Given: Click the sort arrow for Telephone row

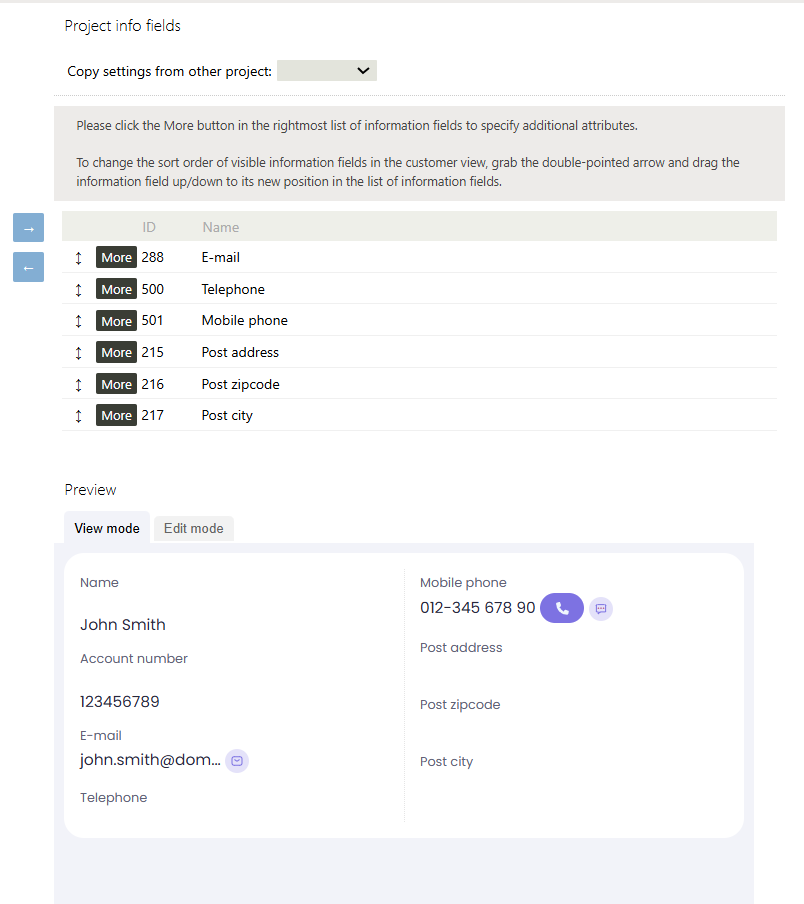Looking at the screenshot, I should (x=79, y=289).
